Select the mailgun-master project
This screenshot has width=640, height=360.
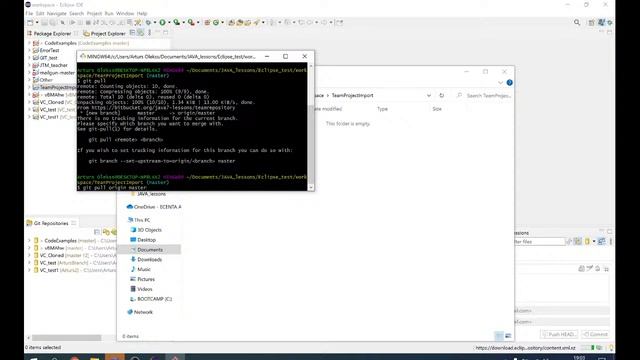[53, 73]
